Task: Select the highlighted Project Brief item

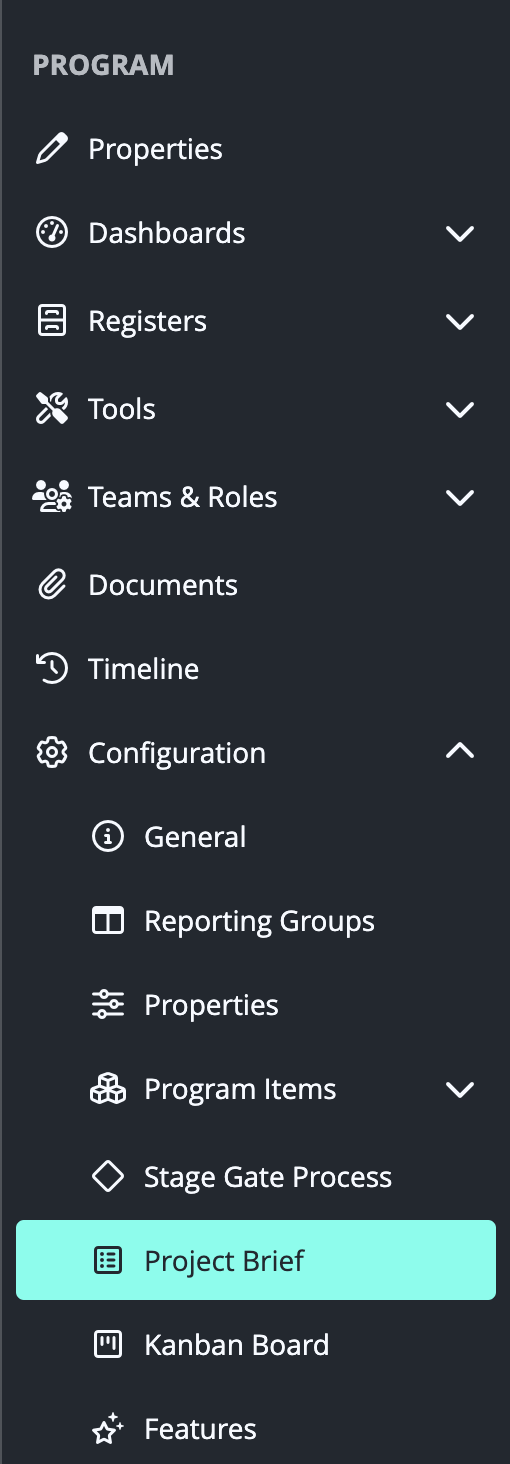Action: (256, 1260)
